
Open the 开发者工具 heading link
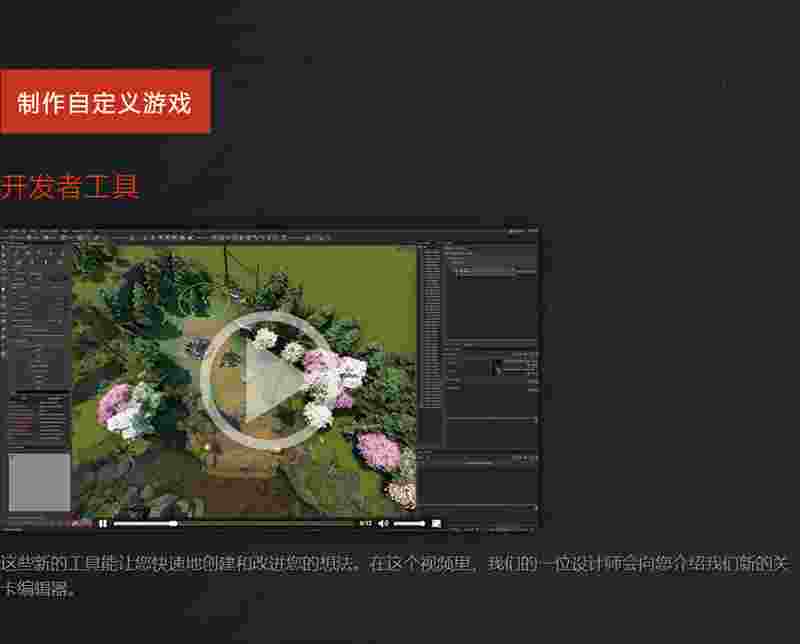point(70,187)
